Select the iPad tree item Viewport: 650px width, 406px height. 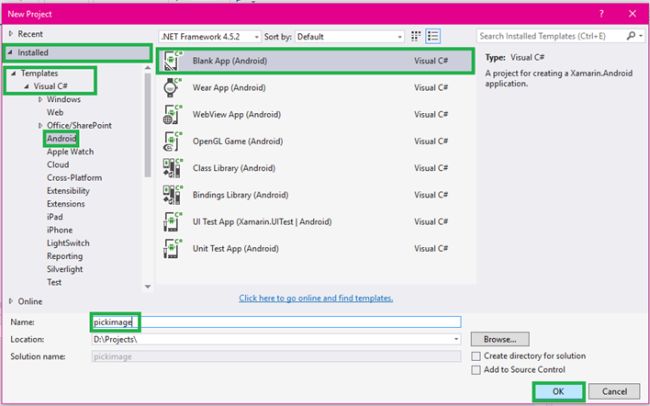pos(55,217)
